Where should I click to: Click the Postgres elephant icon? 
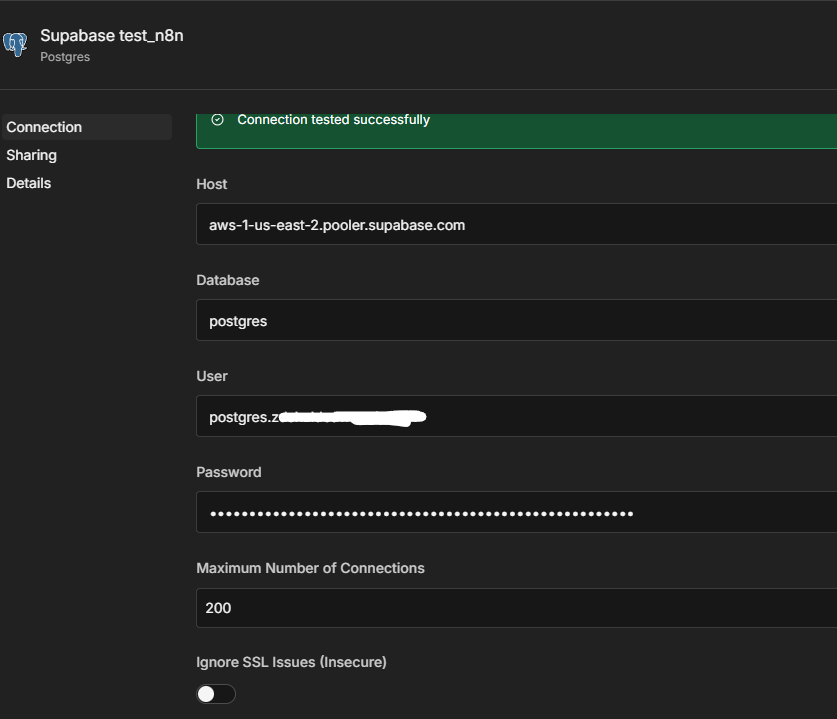click(x=15, y=44)
